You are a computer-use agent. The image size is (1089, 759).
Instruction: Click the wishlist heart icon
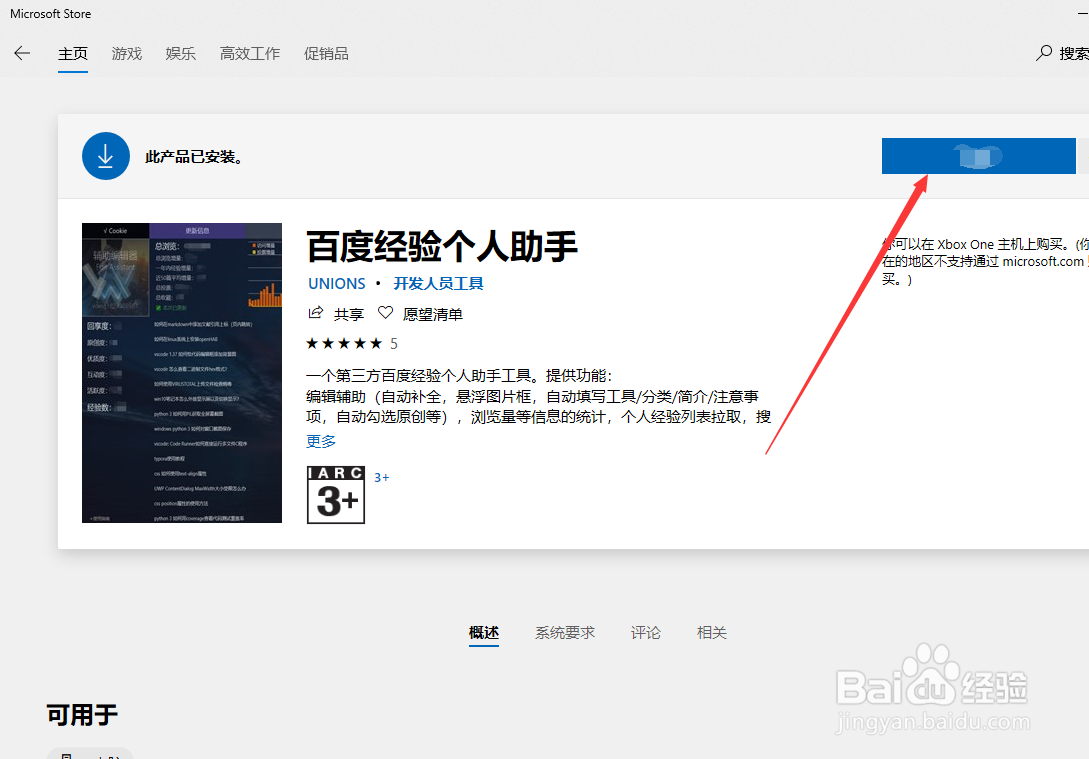coord(385,313)
